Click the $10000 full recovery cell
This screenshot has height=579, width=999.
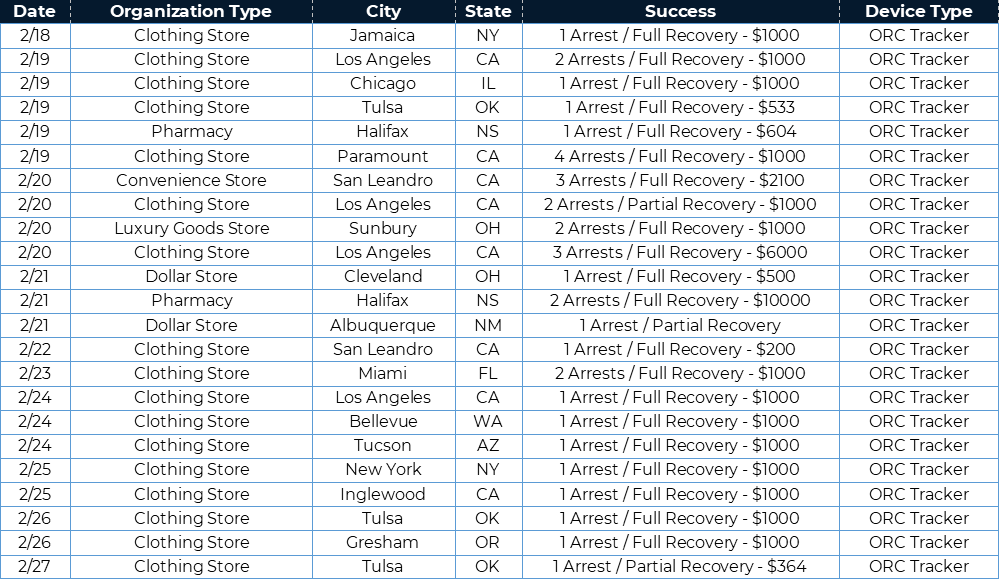(x=680, y=300)
